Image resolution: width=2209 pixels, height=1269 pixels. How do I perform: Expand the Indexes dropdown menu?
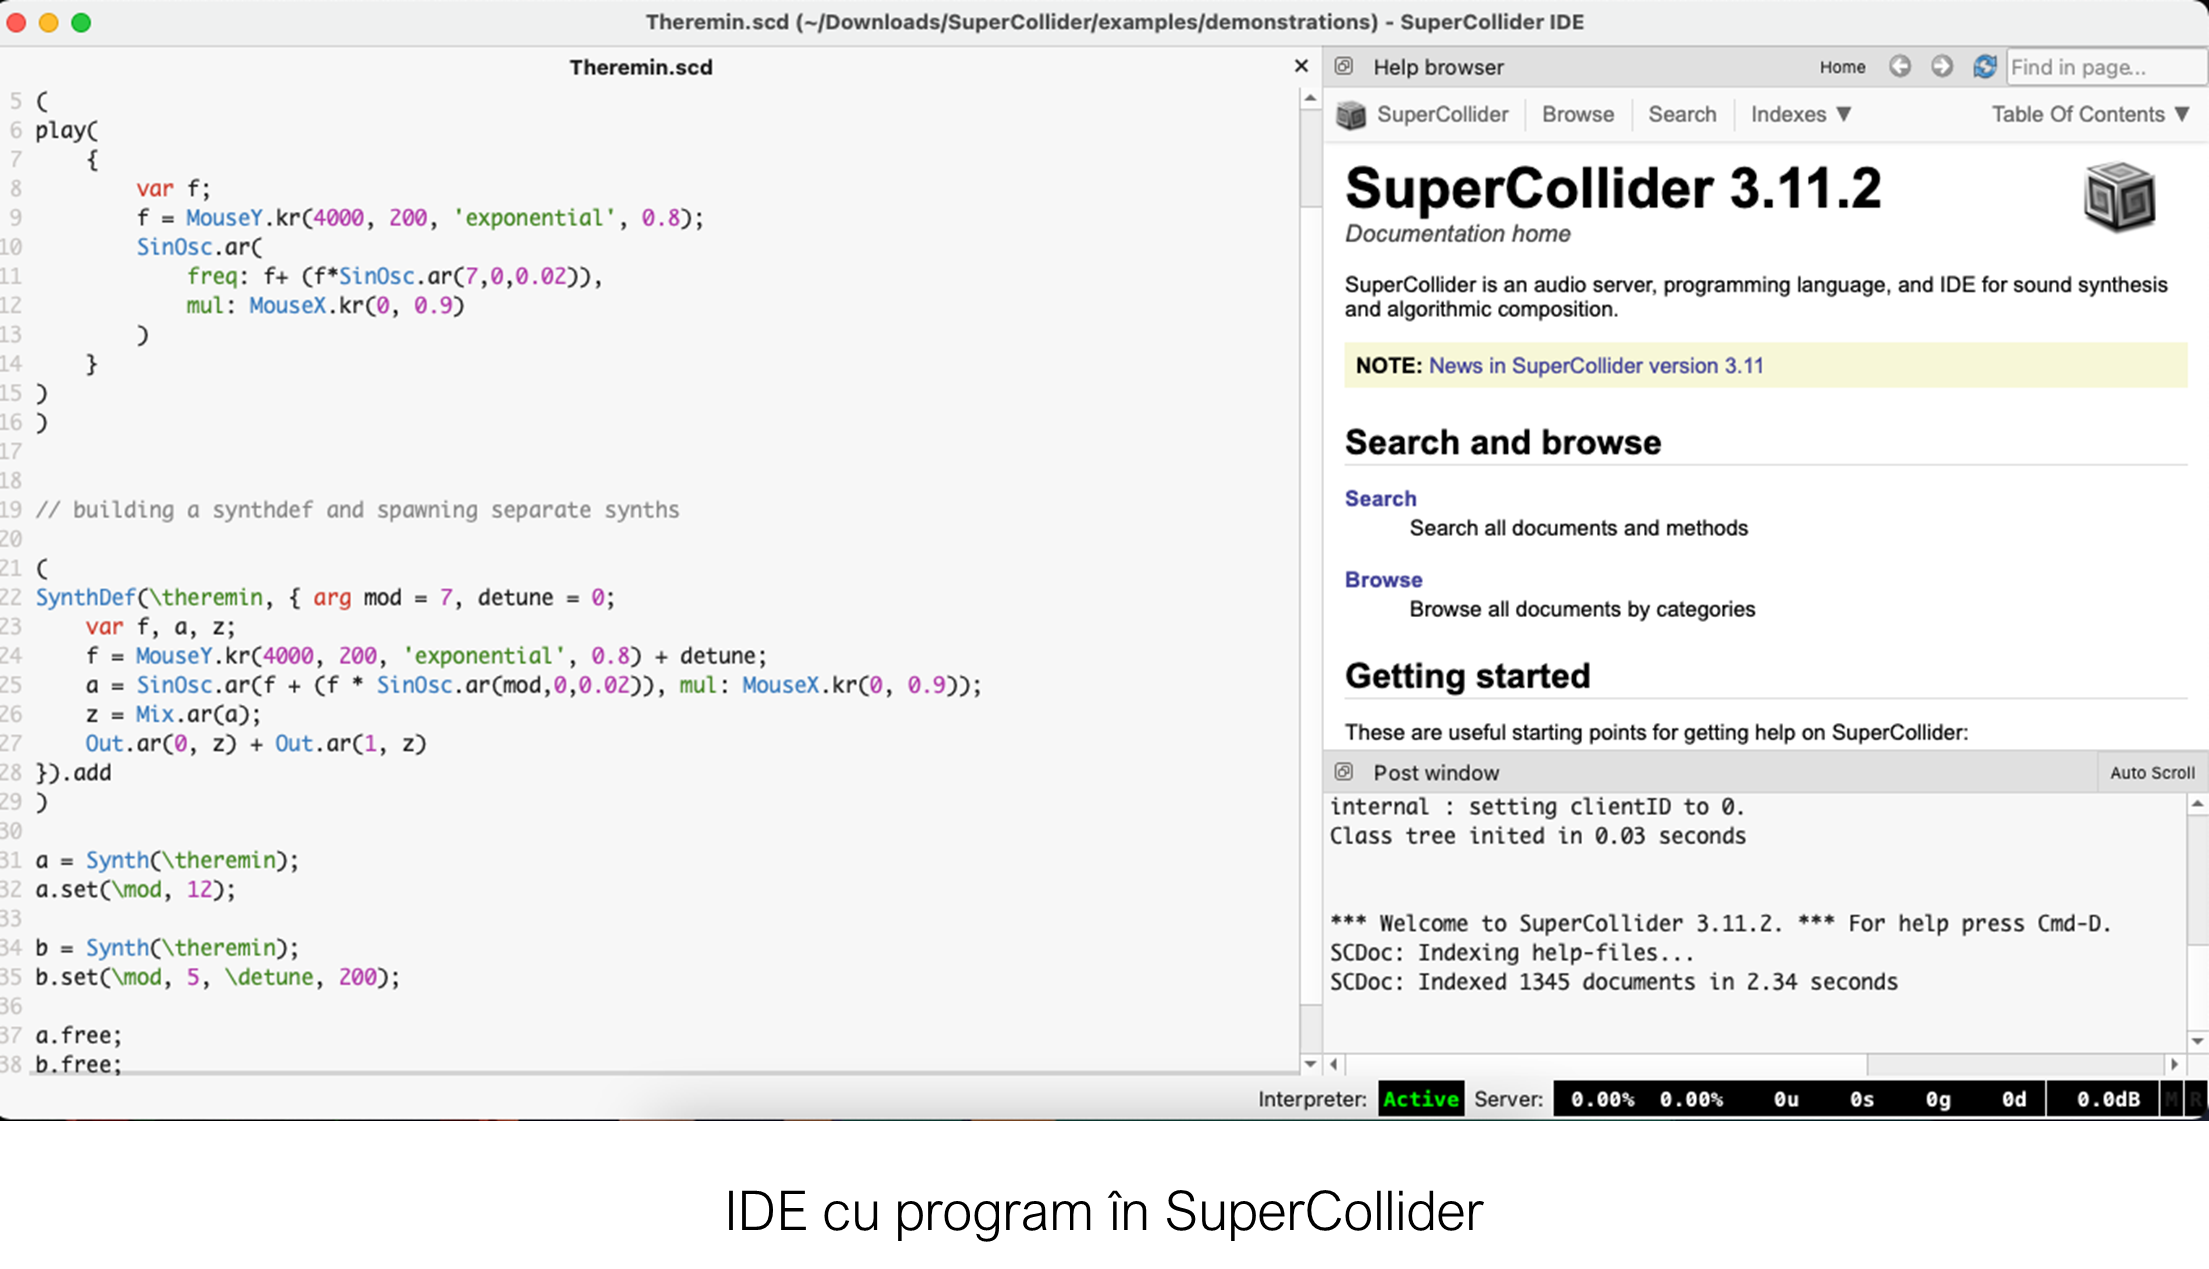click(1801, 115)
